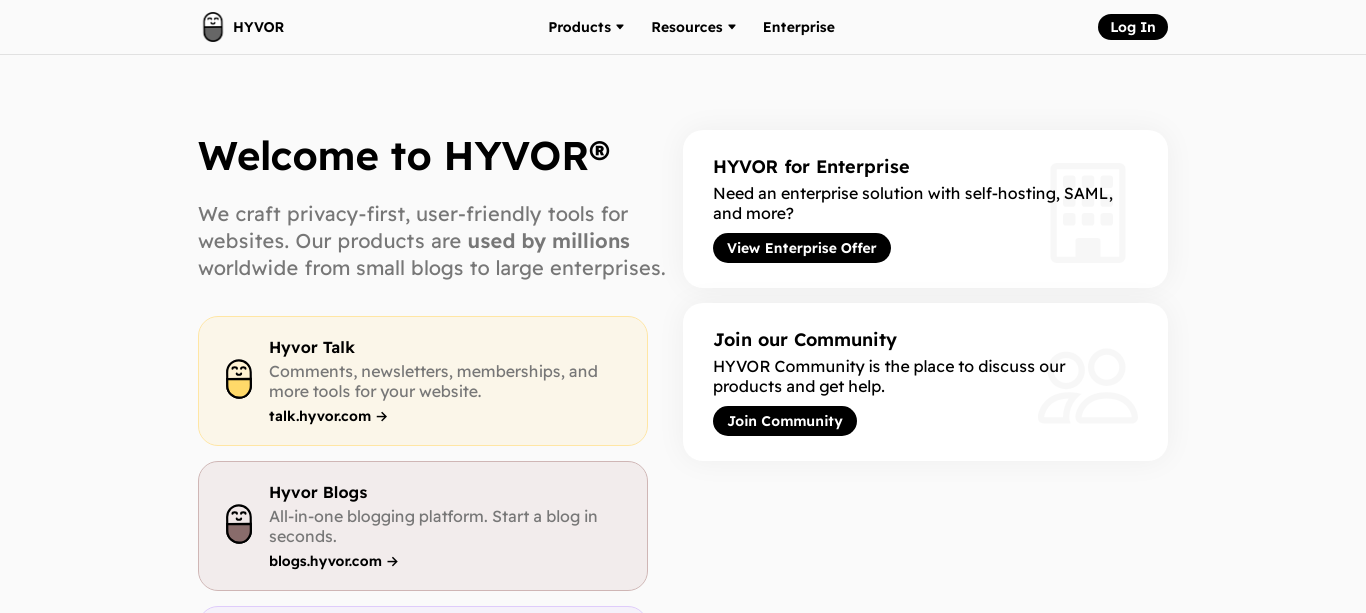Open the blogs.hyvor.com link
The width and height of the screenshot is (1366, 613).
pos(325,561)
